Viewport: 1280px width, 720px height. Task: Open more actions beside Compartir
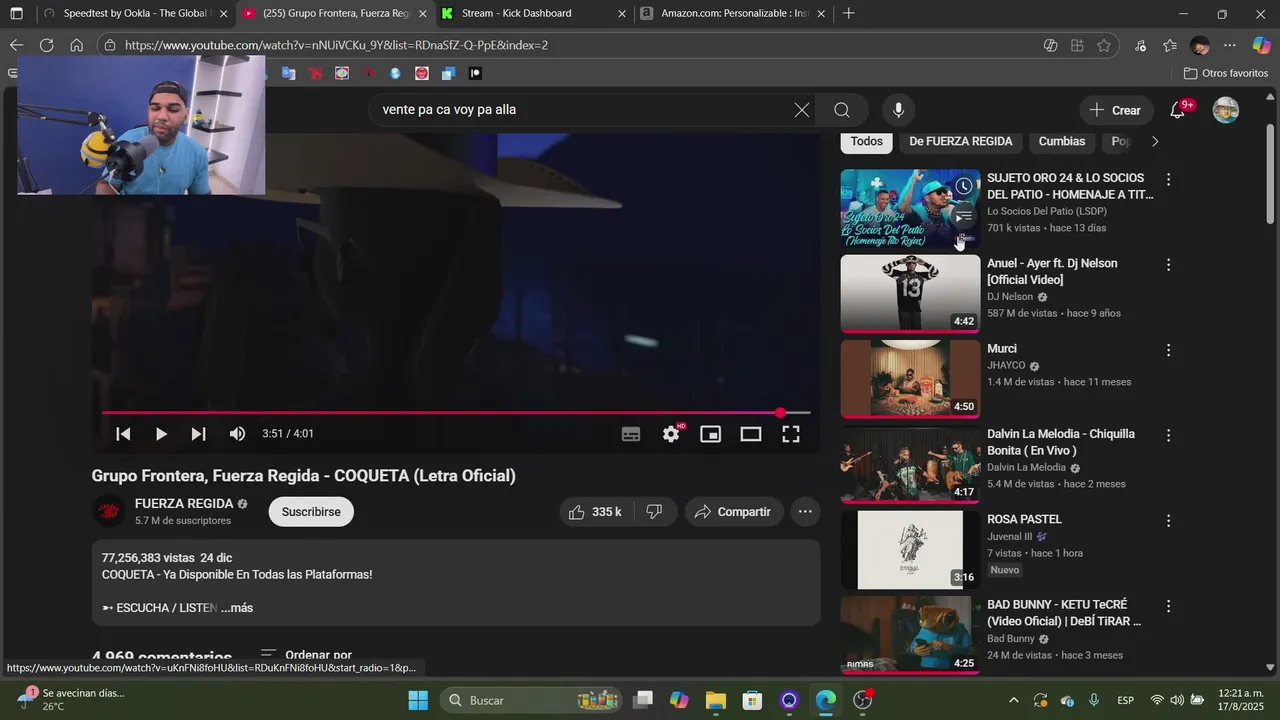click(x=805, y=512)
